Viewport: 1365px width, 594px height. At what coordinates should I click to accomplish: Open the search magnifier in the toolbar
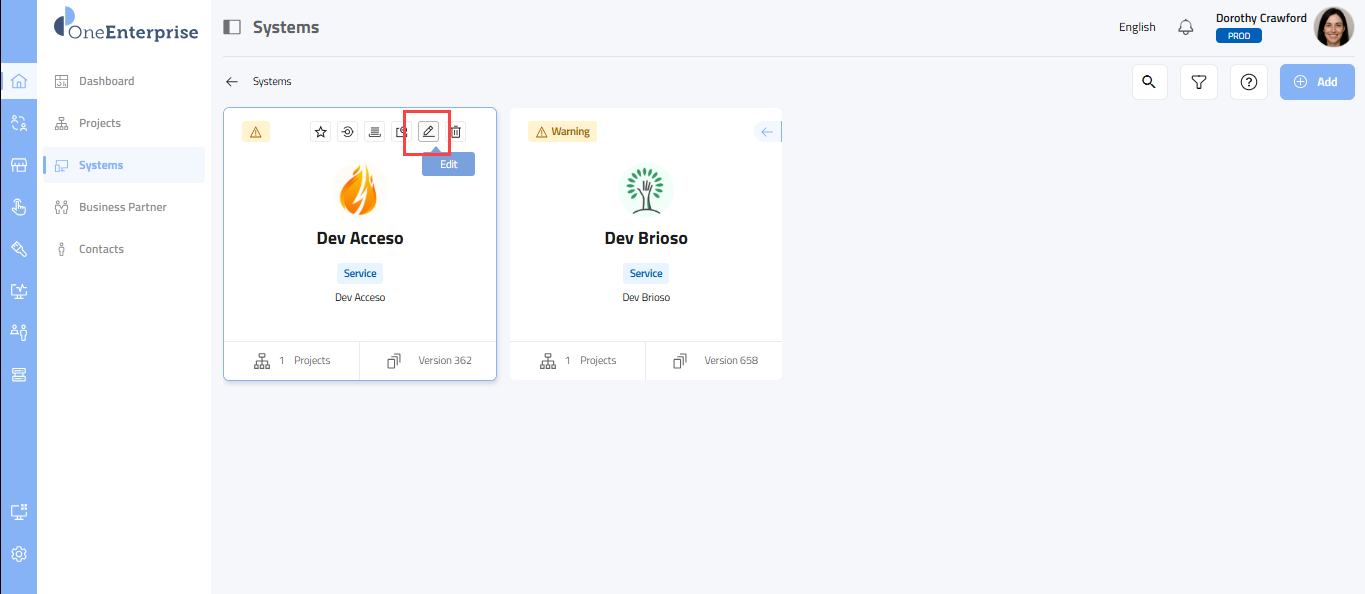[x=1149, y=82]
